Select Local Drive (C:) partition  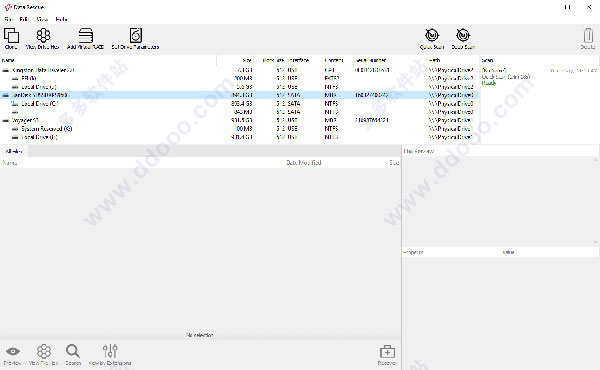click(39, 103)
